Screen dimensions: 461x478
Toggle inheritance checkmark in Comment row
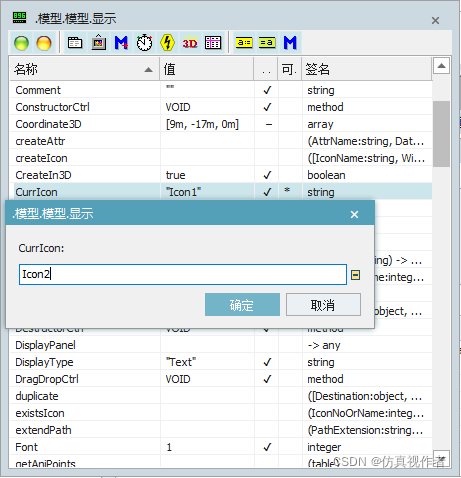tap(267, 90)
